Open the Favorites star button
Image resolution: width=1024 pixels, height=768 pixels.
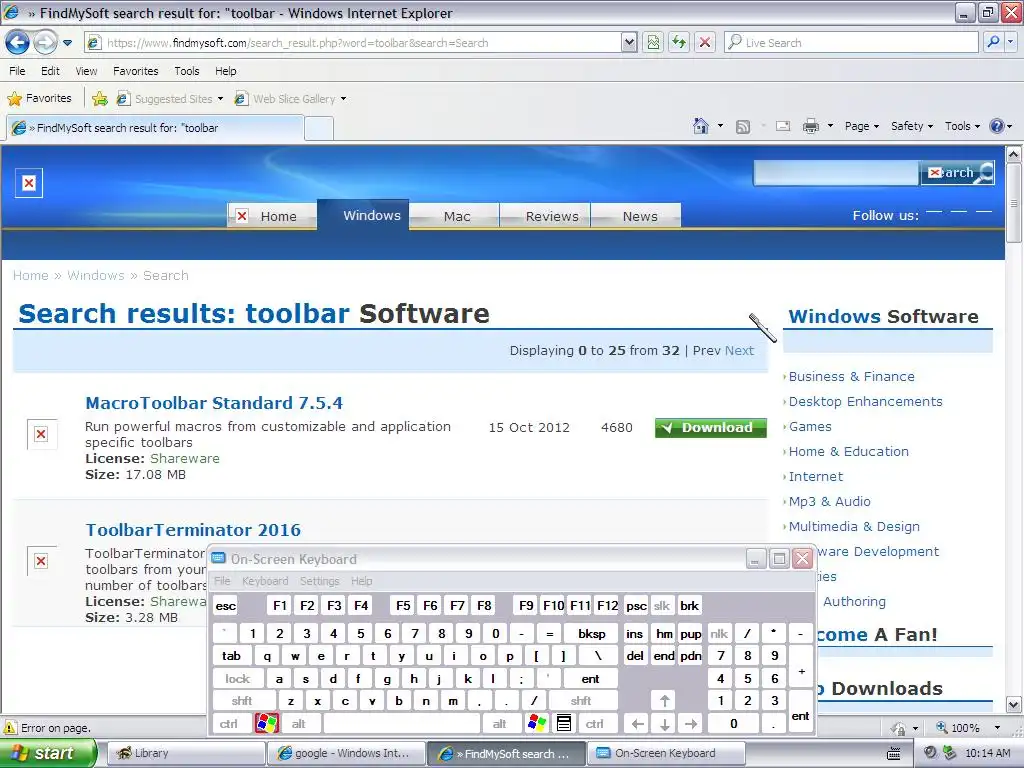pos(39,98)
